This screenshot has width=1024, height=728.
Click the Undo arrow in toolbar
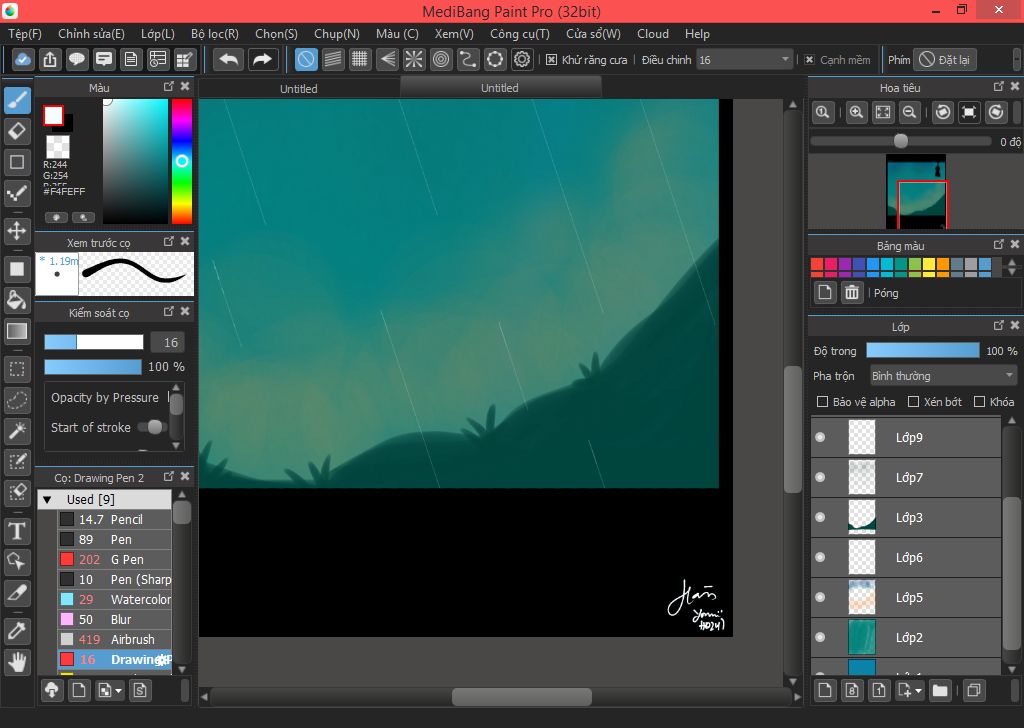tap(229, 59)
